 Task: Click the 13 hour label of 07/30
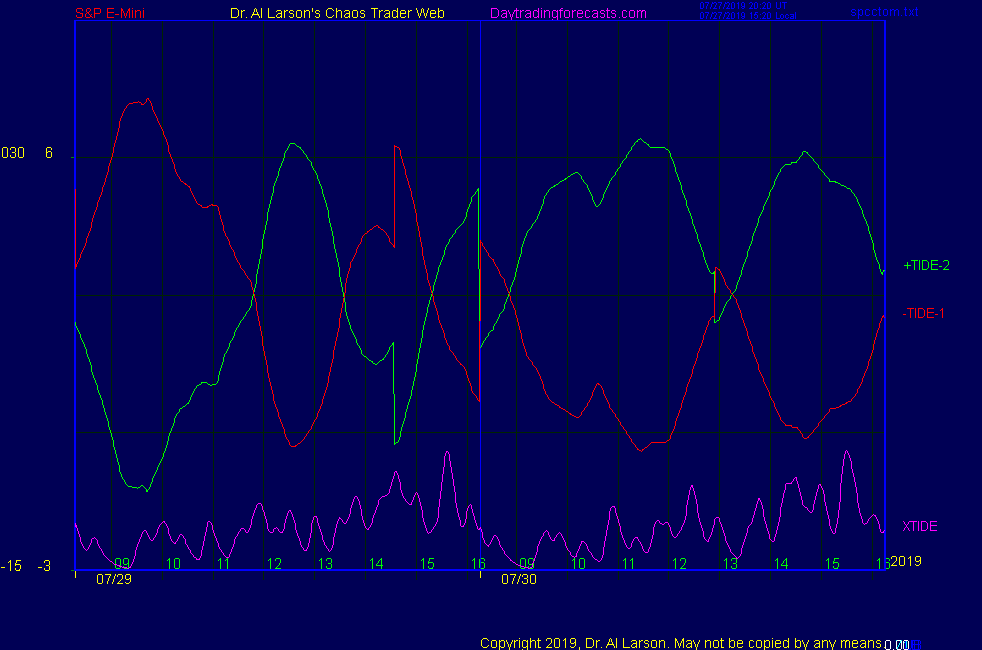tap(730, 564)
